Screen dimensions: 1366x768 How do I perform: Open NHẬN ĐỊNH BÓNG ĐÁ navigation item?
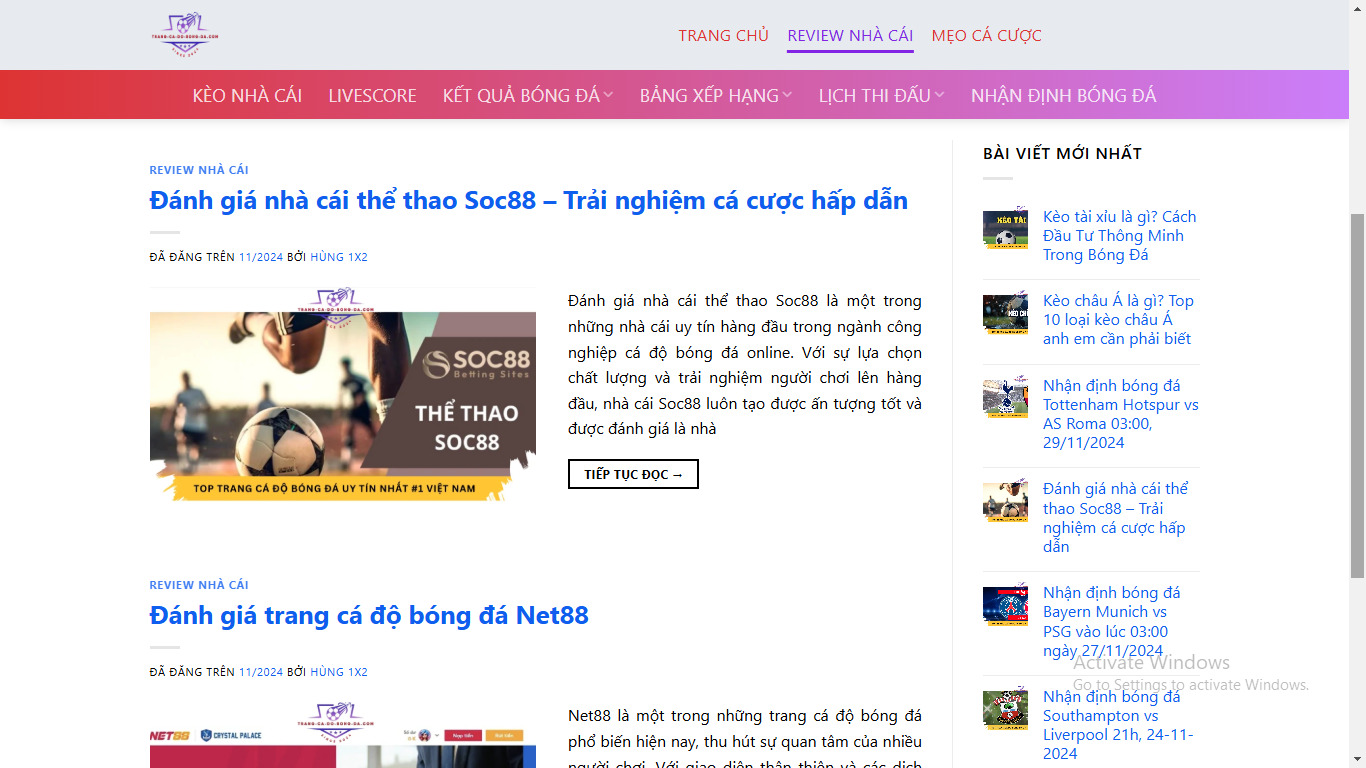pos(1063,95)
